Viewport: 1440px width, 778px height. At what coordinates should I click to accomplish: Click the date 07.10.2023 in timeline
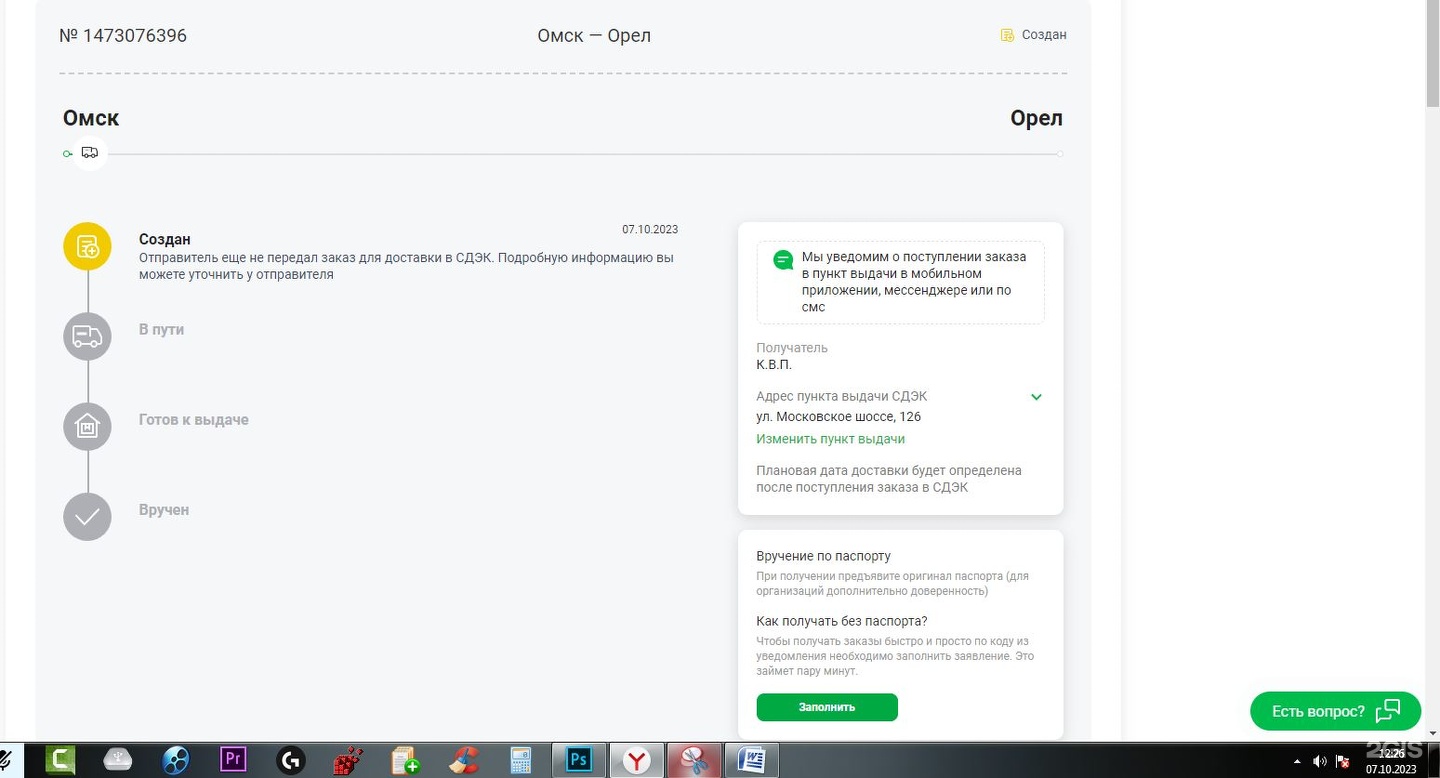pos(650,230)
